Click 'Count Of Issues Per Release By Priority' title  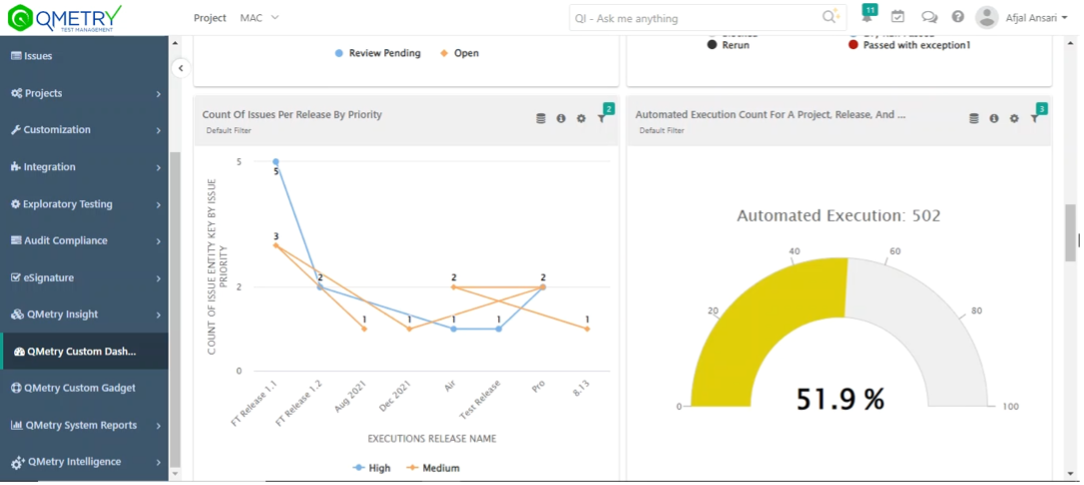click(292, 115)
